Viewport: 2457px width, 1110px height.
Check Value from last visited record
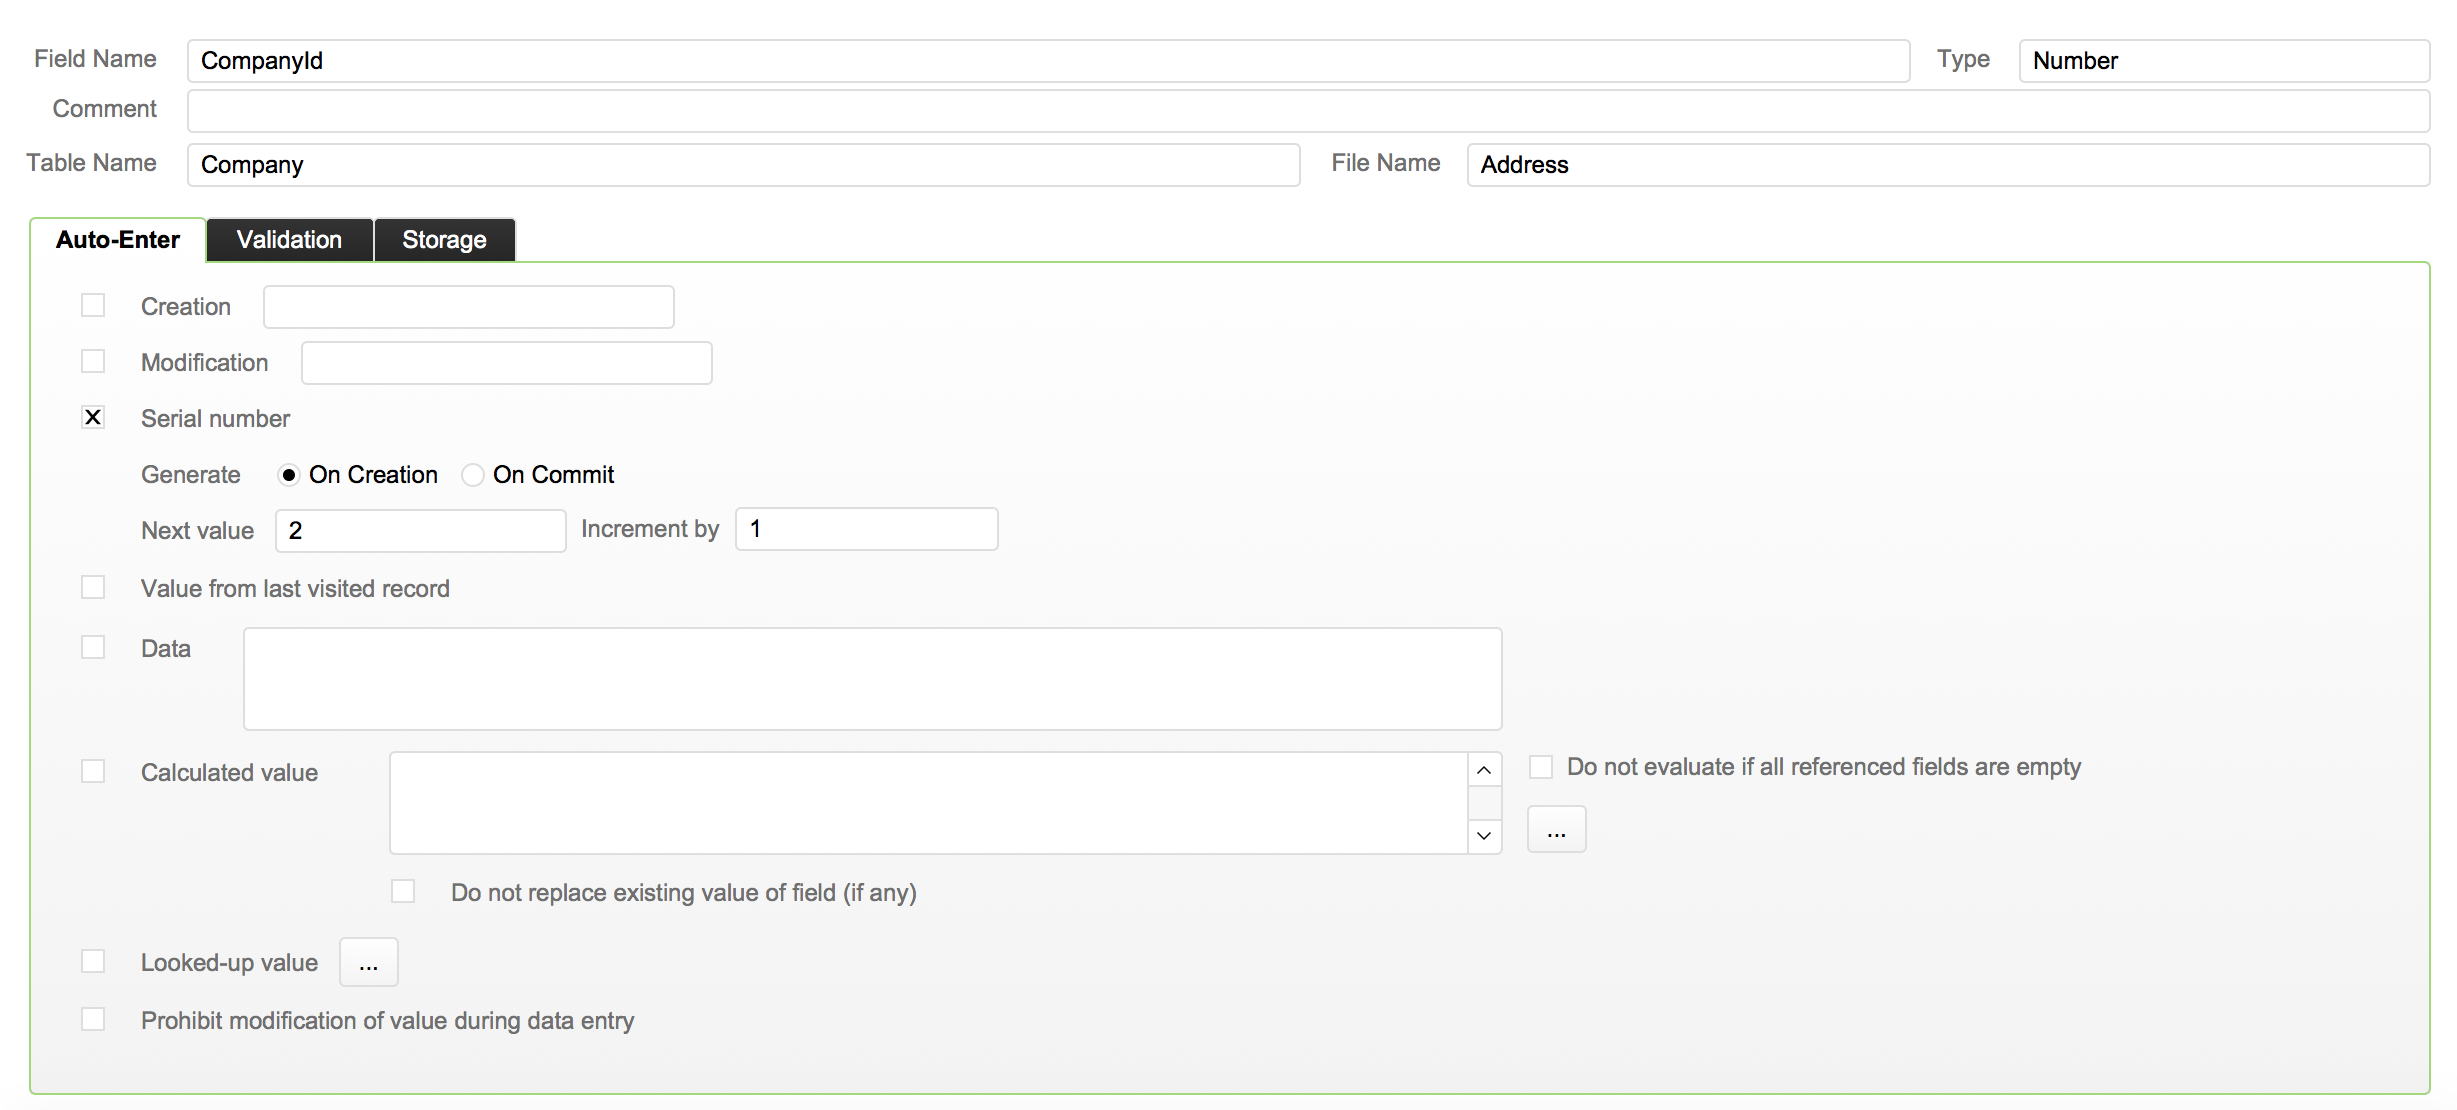[x=93, y=588]
